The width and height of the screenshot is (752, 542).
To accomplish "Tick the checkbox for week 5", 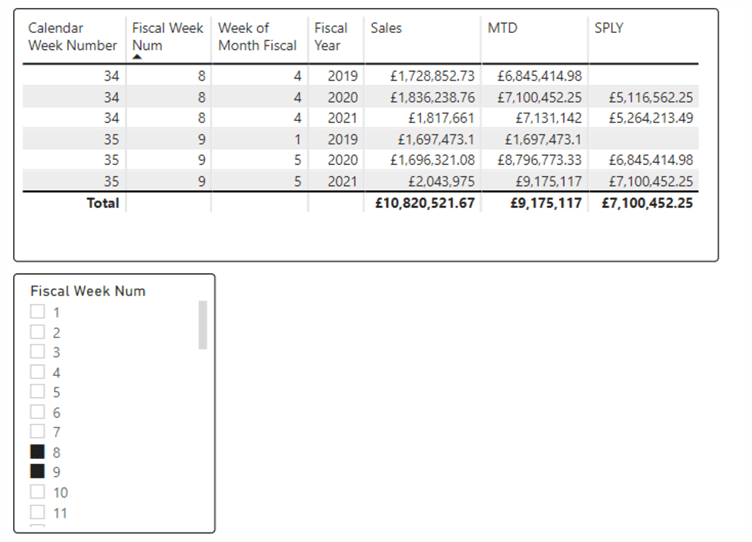I will pyautogui.click(x=38, y=392).
